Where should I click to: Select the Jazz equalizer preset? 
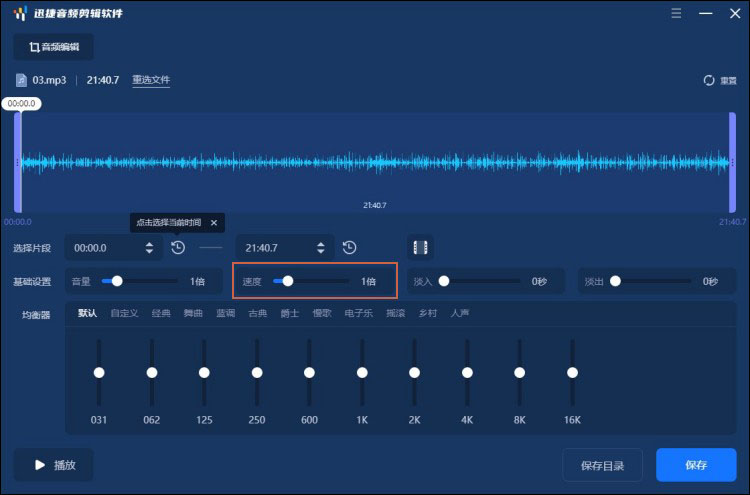tap(289, 313)
